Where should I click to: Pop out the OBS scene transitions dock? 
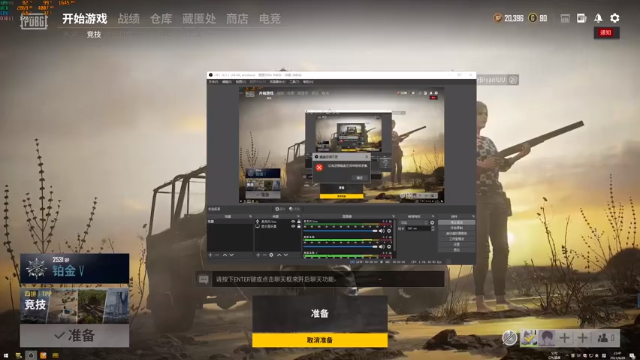[433, 216]
